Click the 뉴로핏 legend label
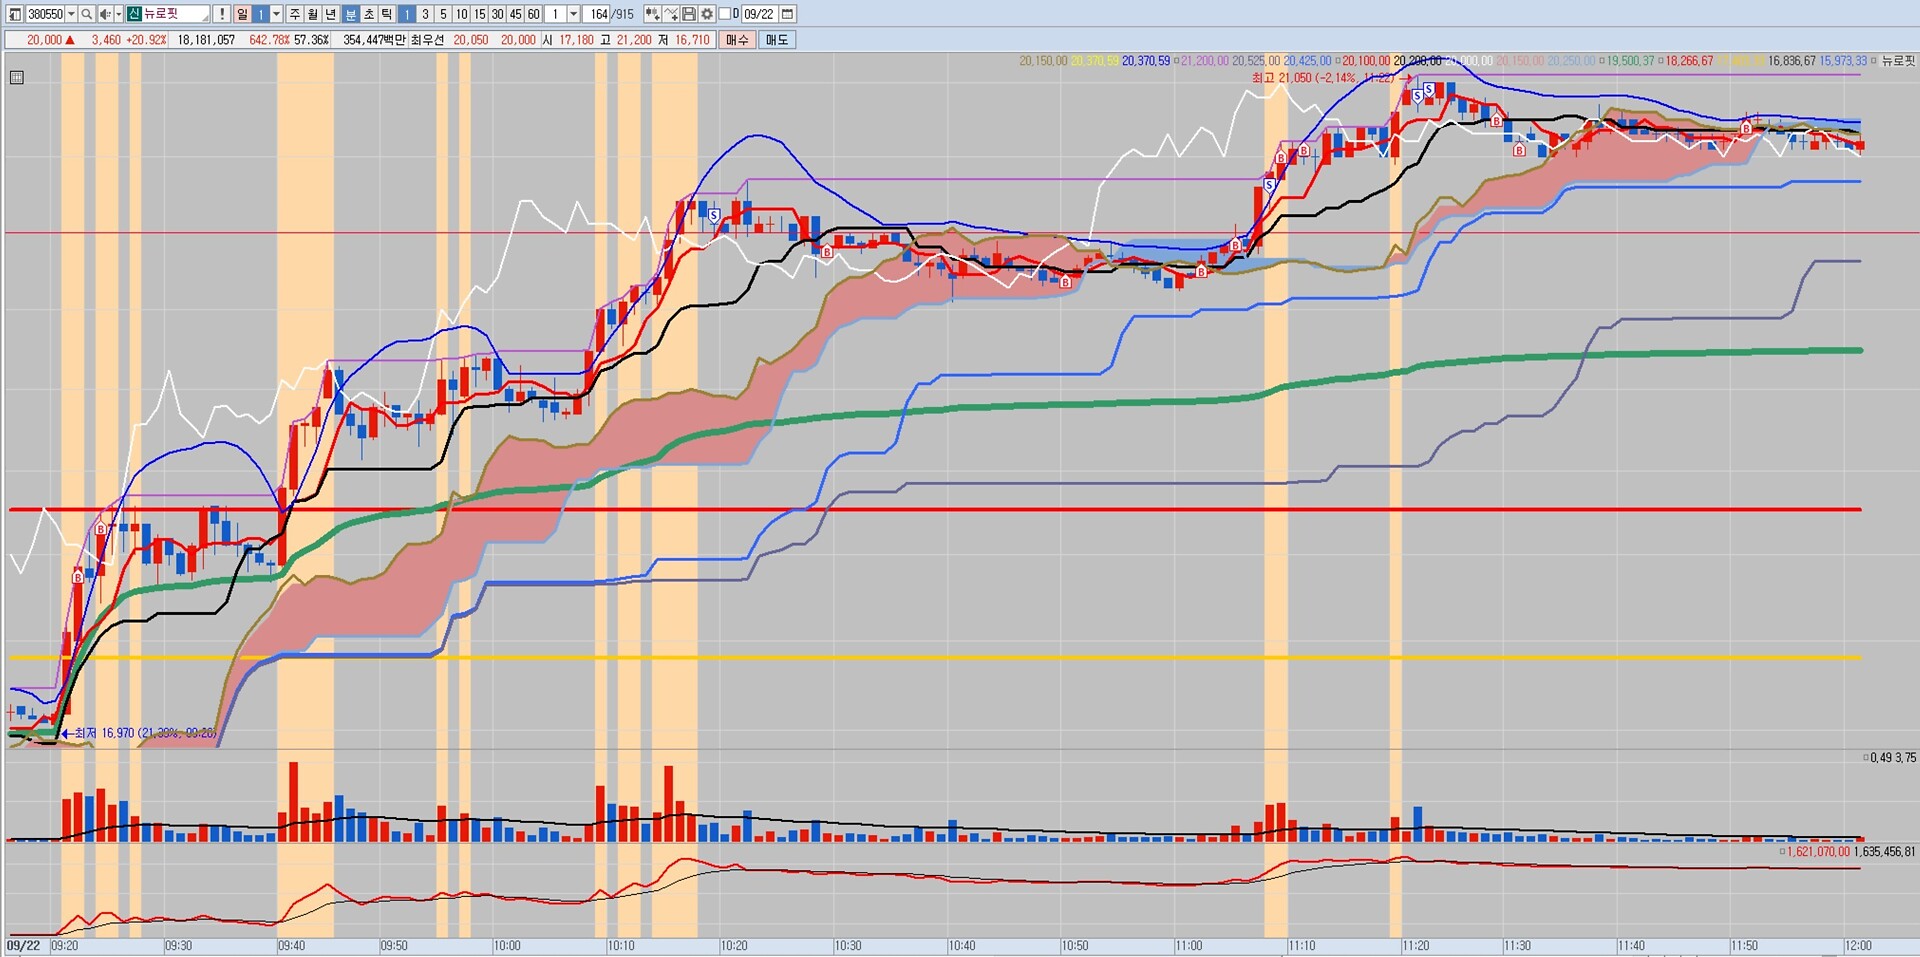The image size is (1920, 957). 1898,61
